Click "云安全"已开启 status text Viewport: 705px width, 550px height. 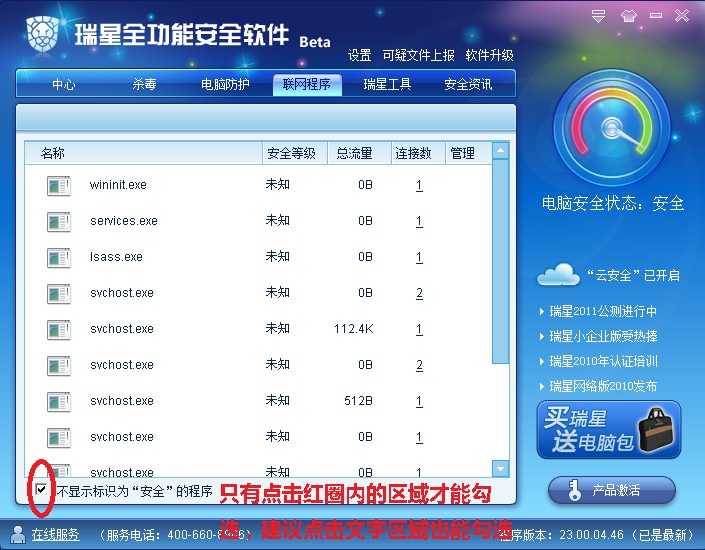point(633,275)
